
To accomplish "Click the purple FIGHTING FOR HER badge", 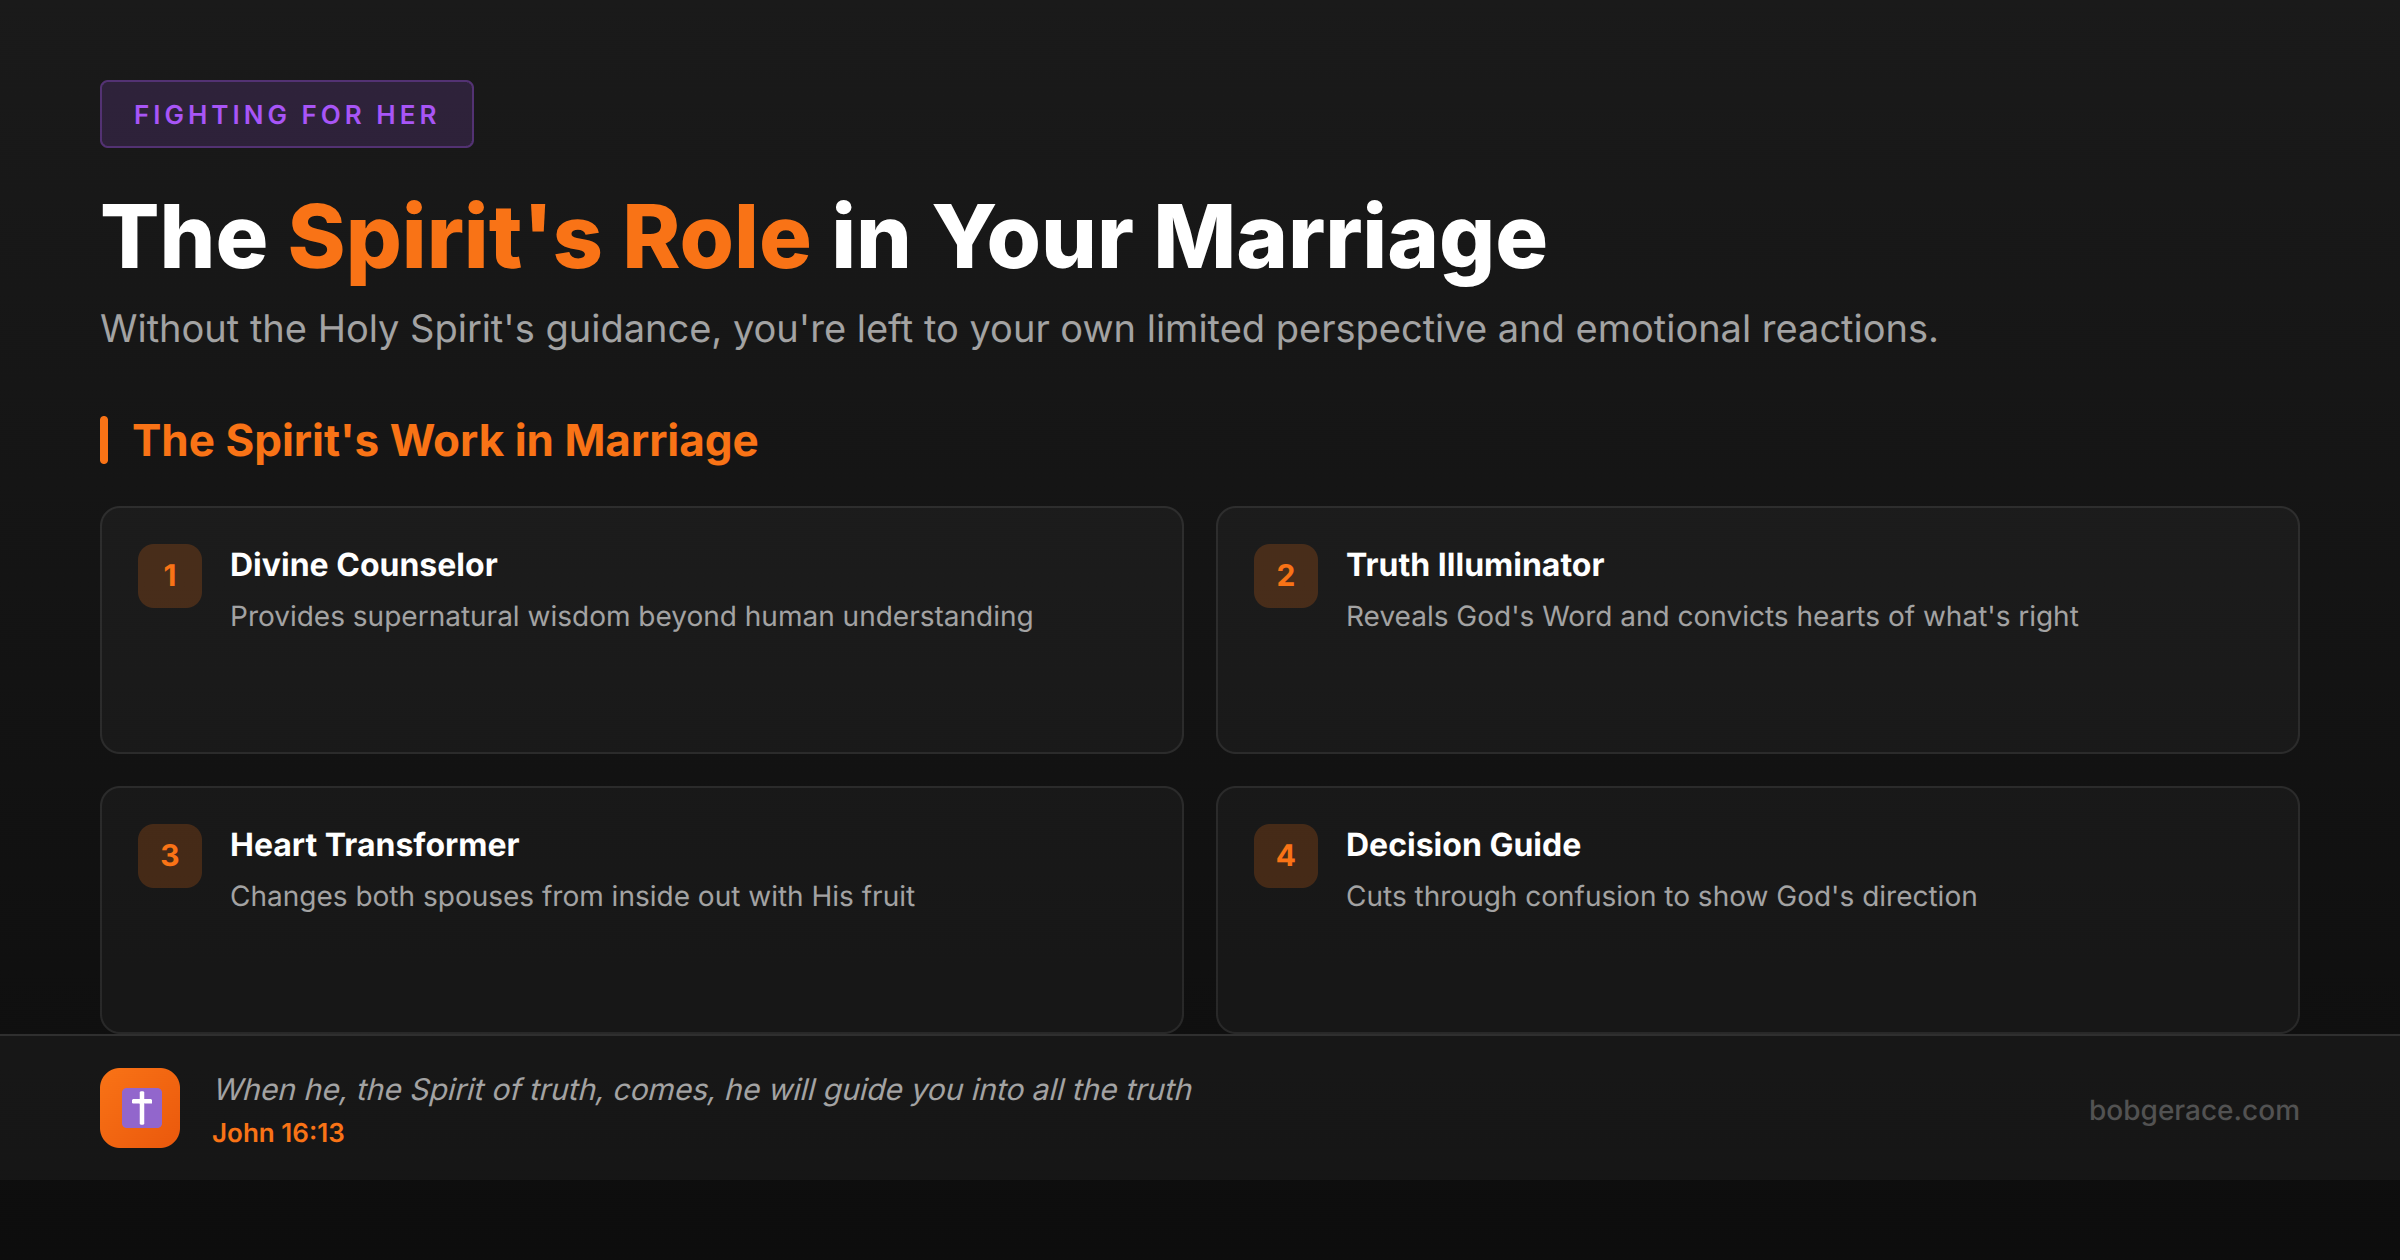I will (286, 113).
